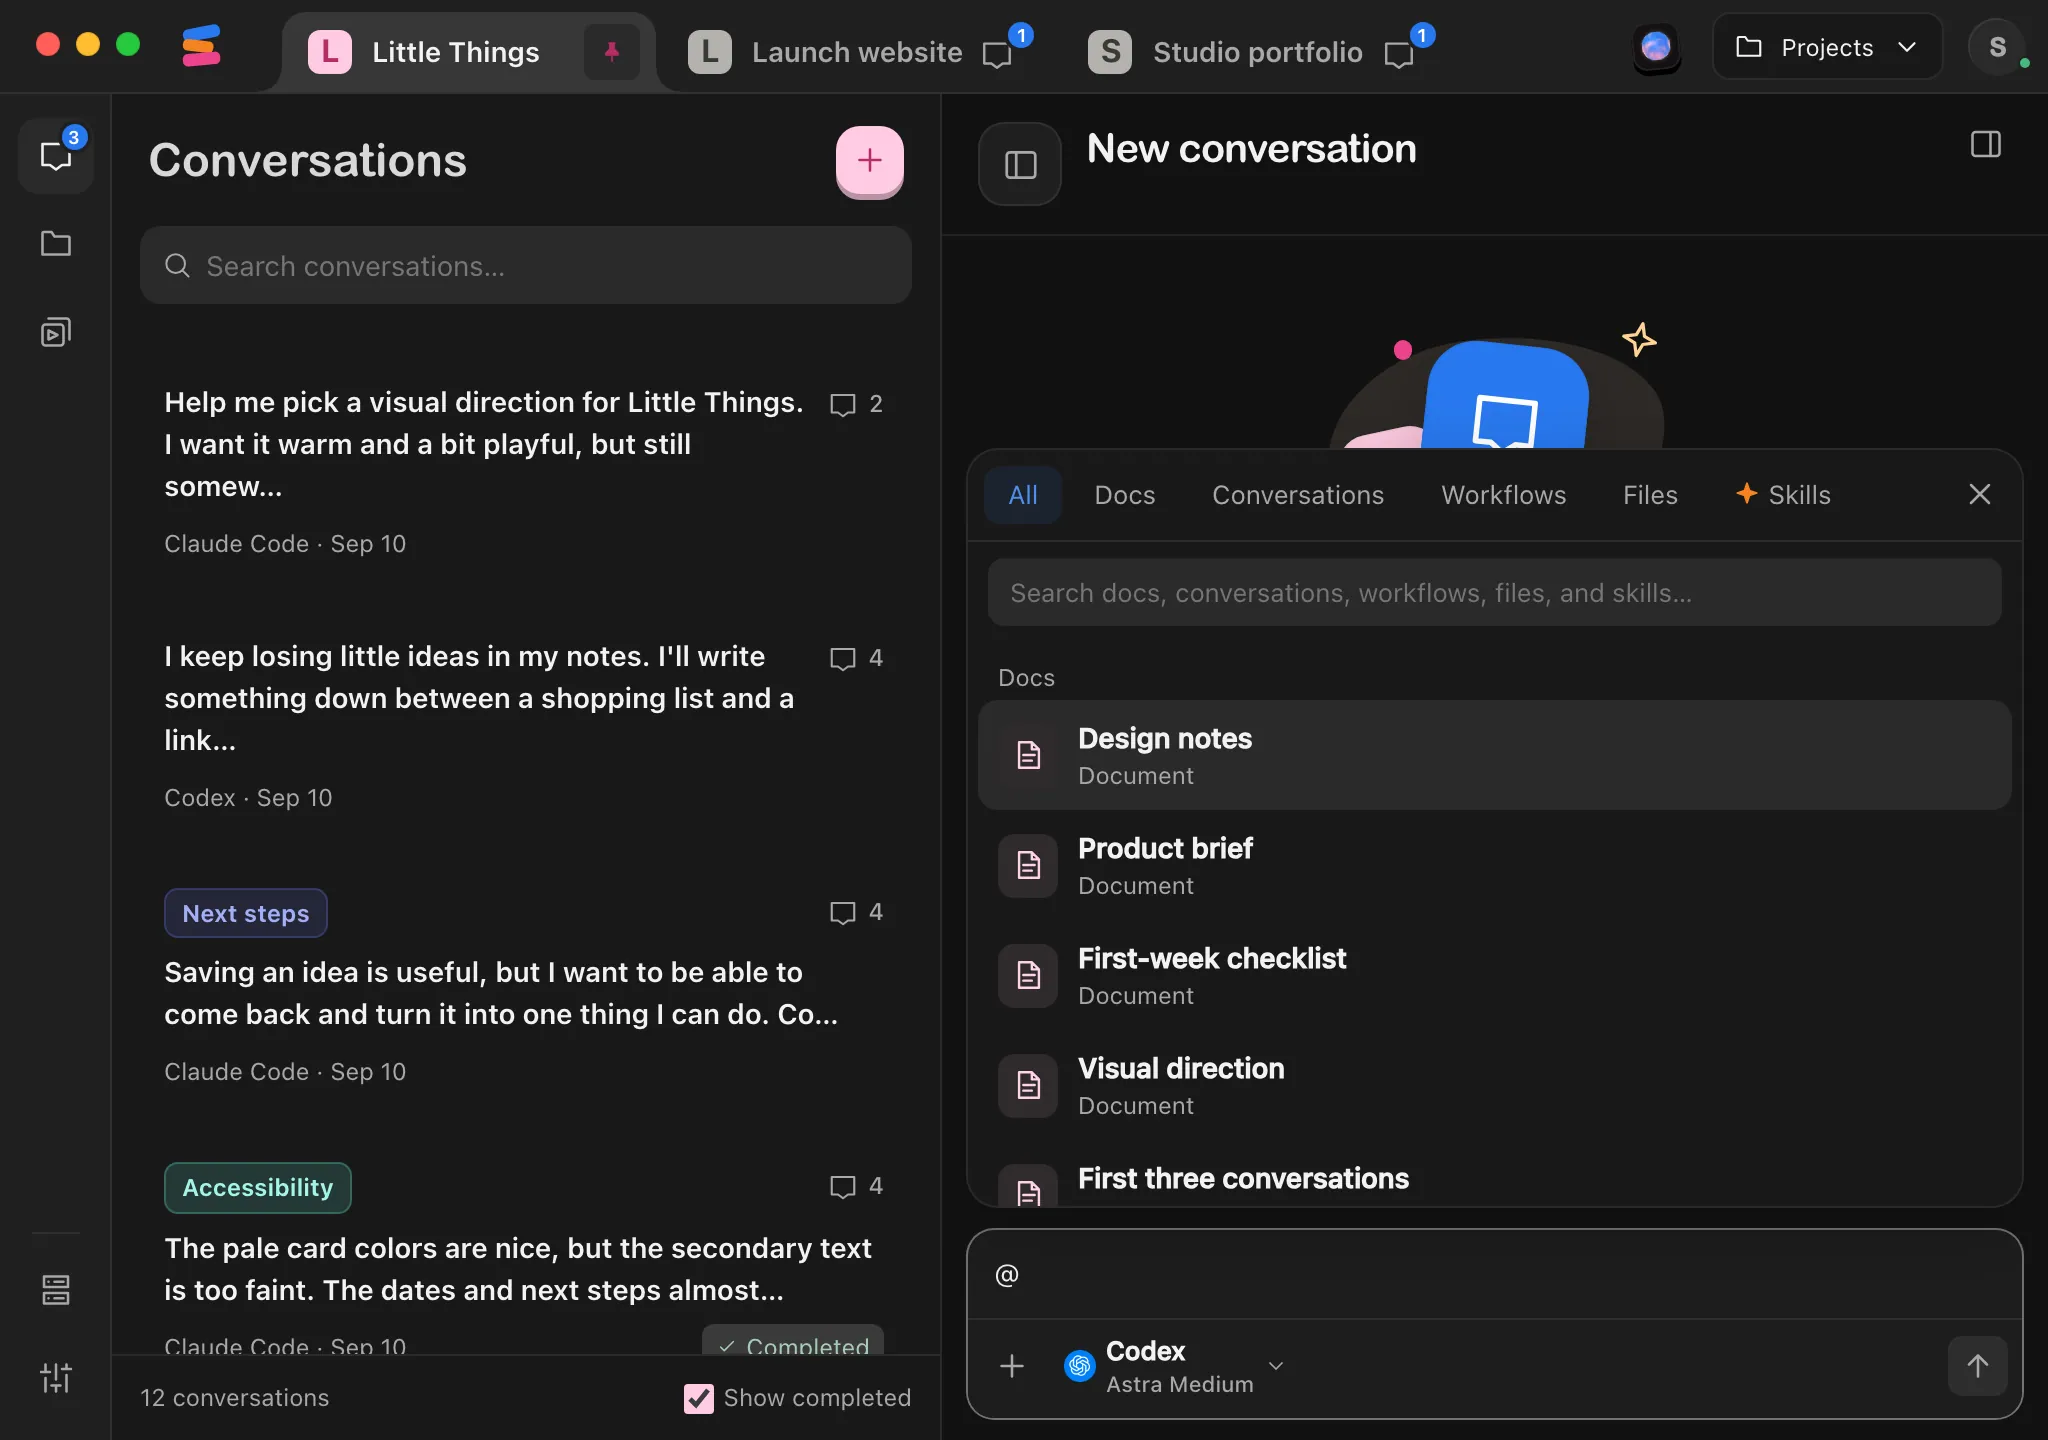Select the Files filter tab
The height and width of the screenshot is (1440, 2048).
pyautogui.click(x=1650, y=495)
